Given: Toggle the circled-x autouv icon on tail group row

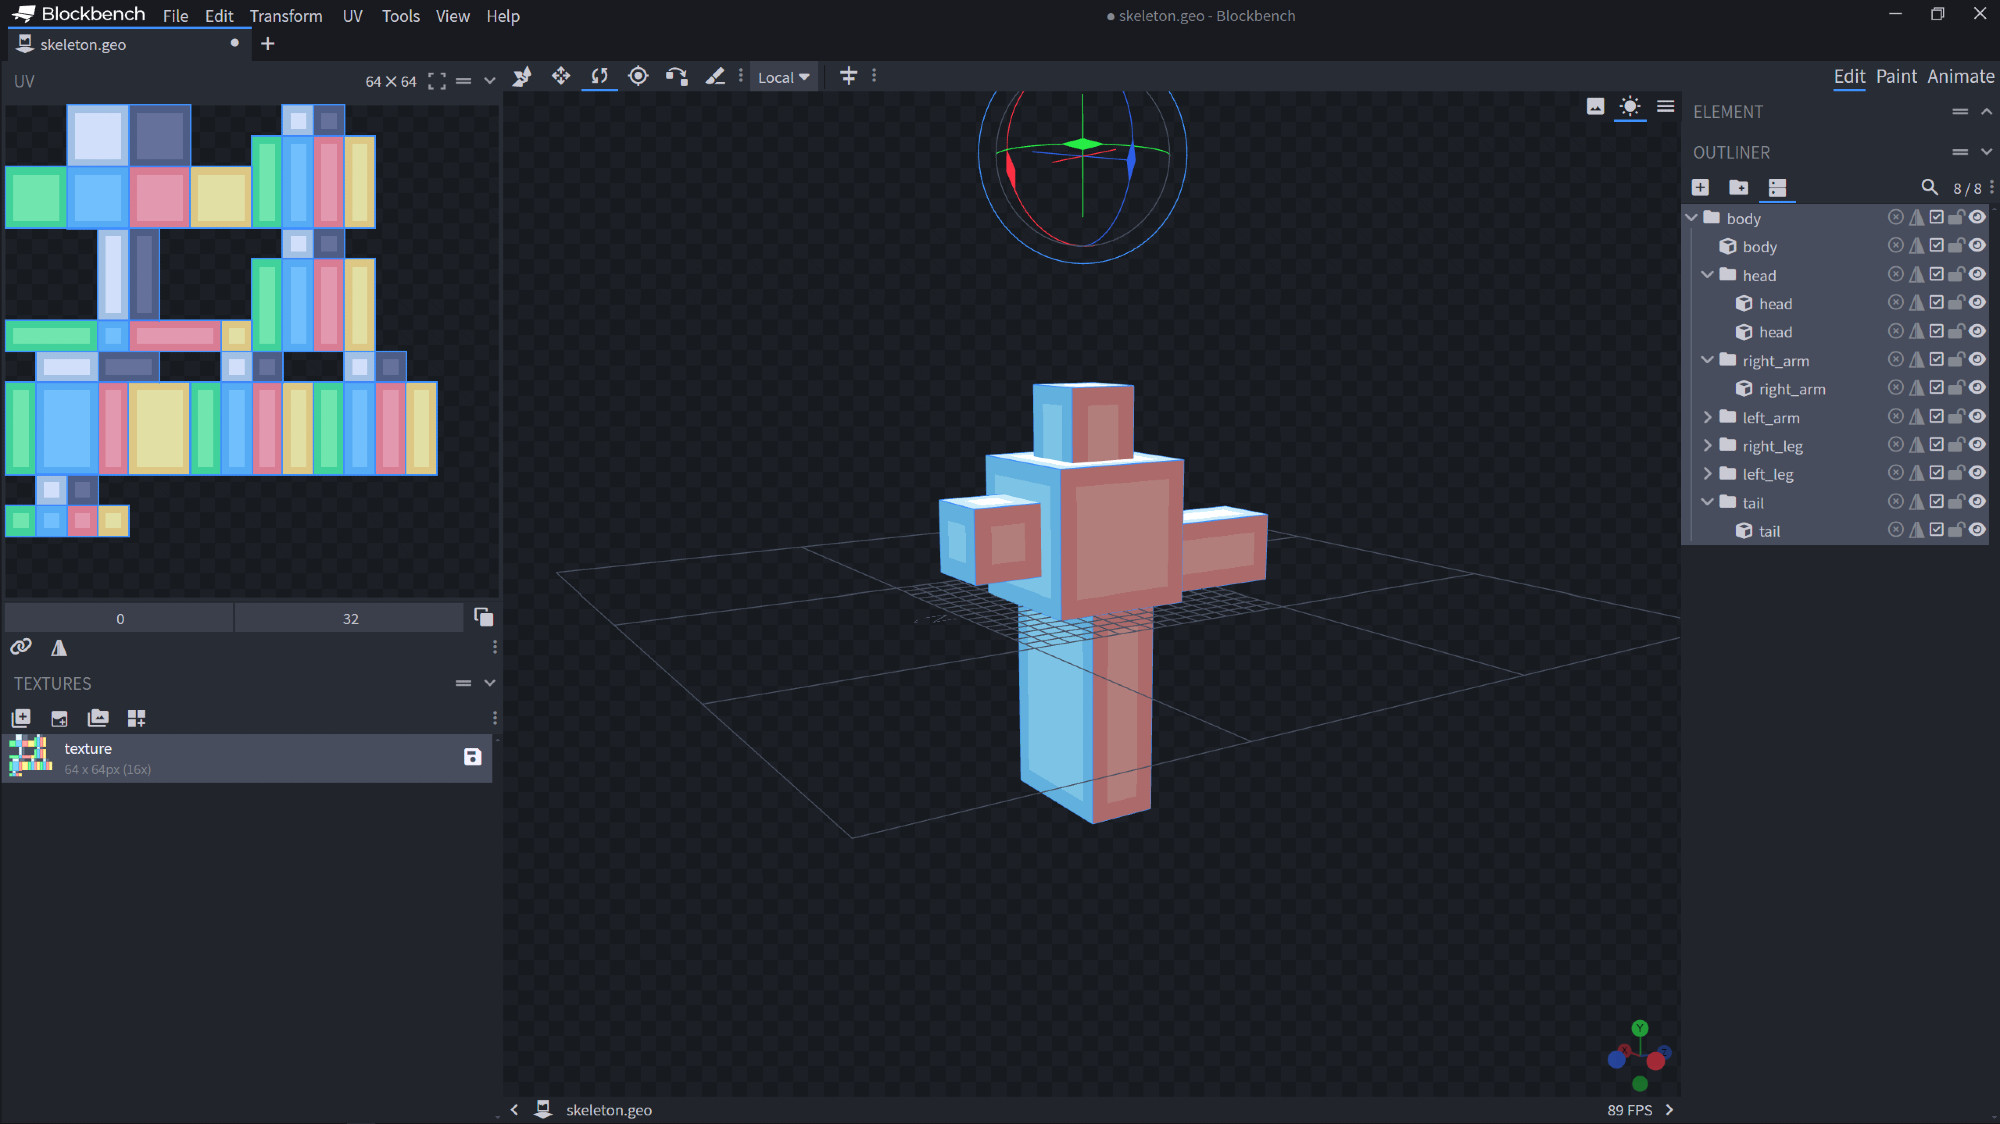Looking at the screenshot, I should [1895, 501].
